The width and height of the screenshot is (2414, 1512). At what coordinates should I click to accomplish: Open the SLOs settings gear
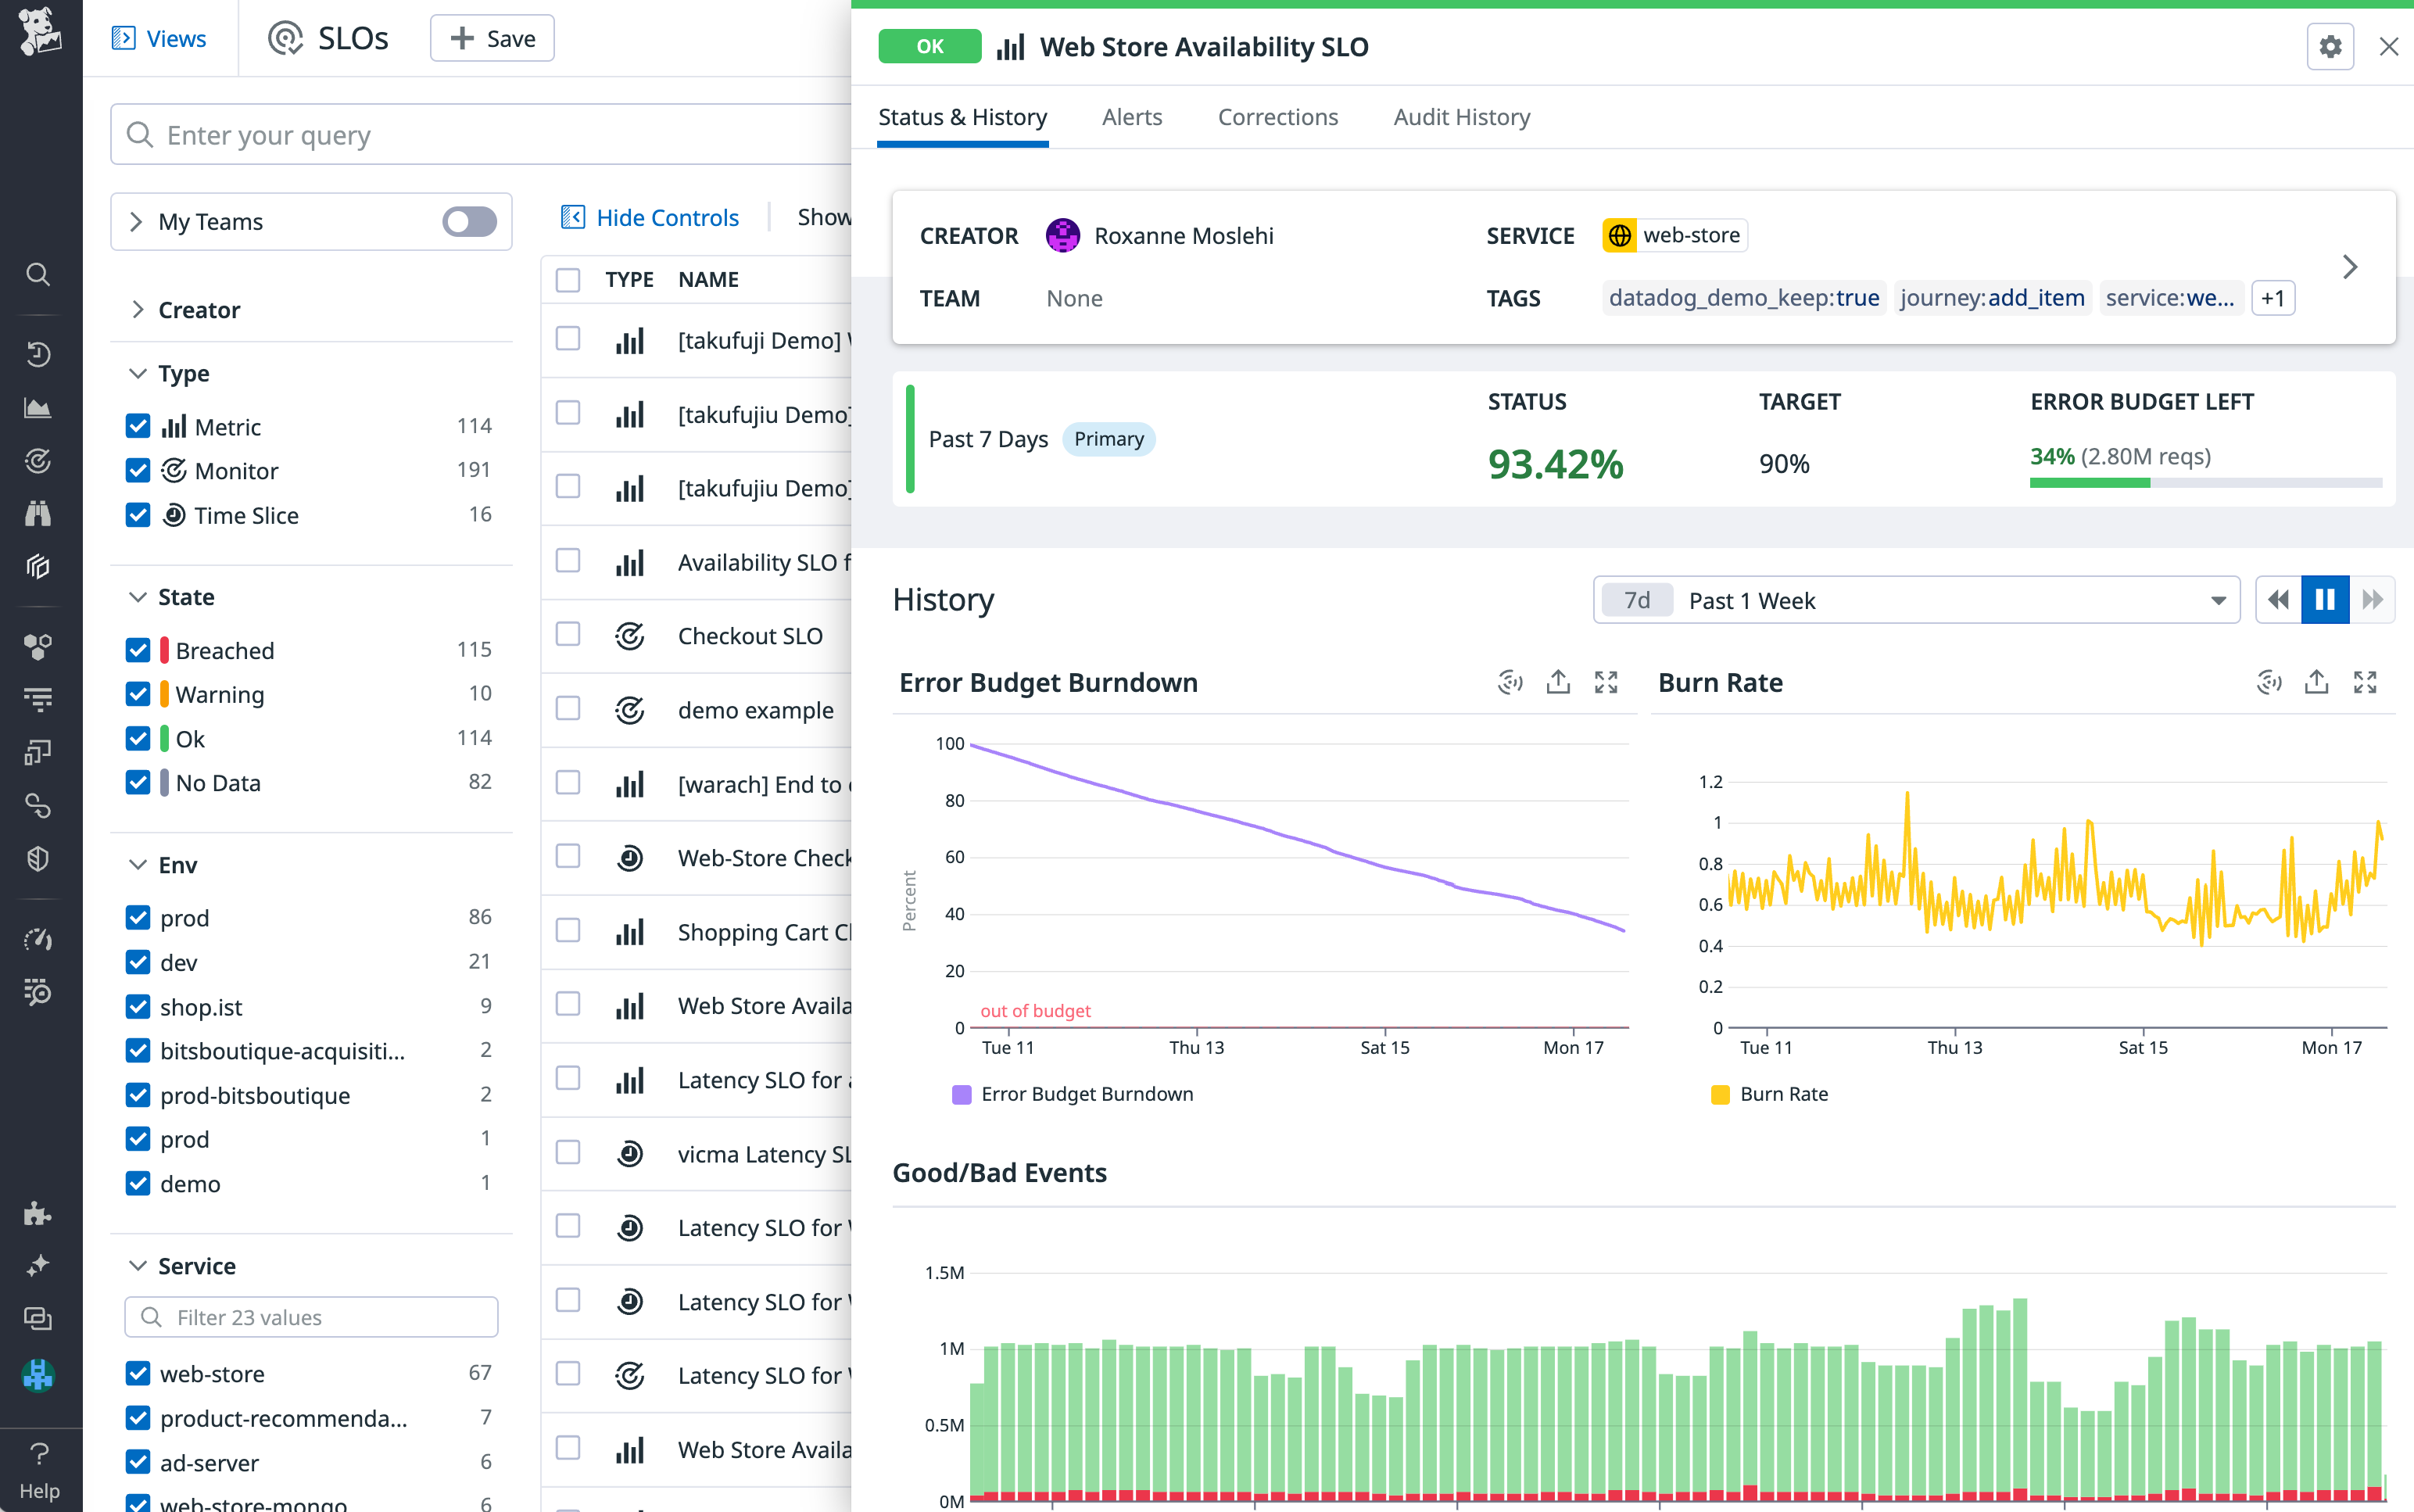(2330, 46)
